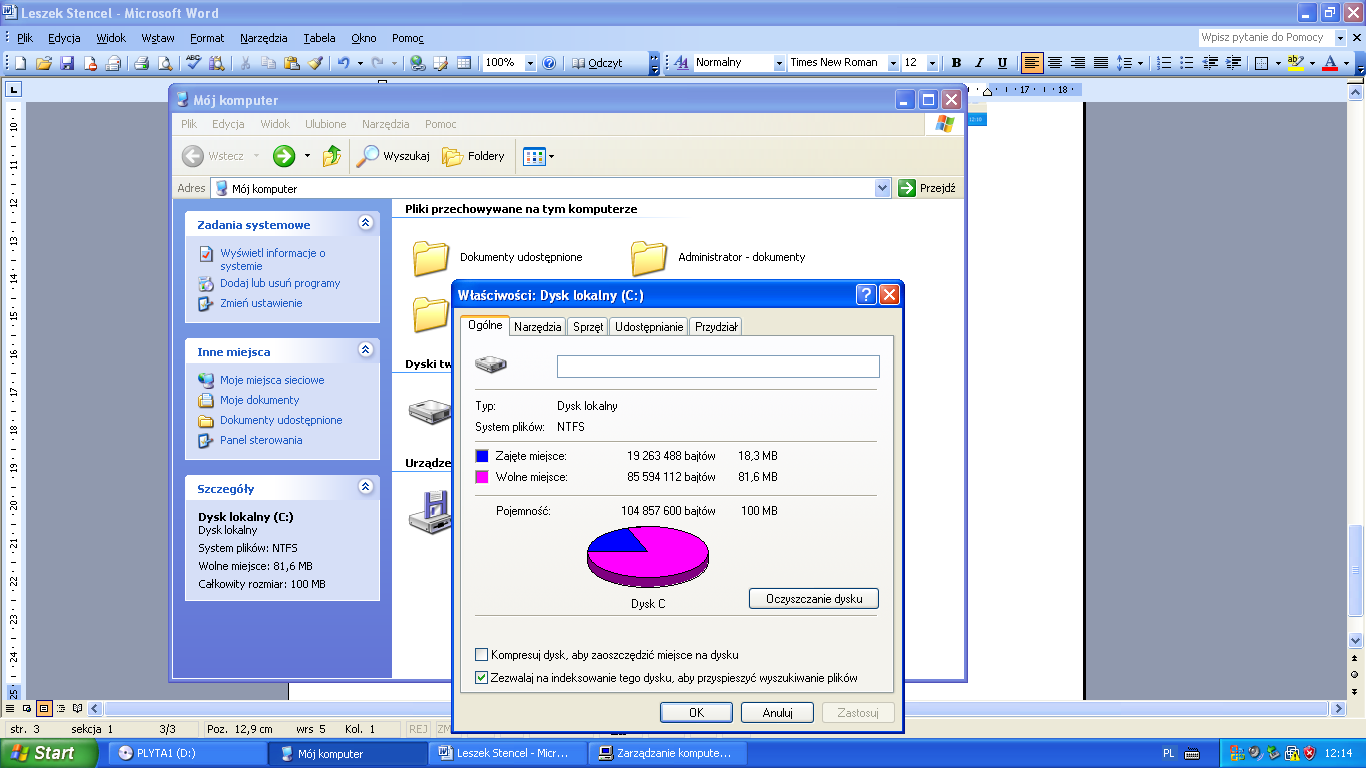Create a new blank document in Word

click(20, 63)
